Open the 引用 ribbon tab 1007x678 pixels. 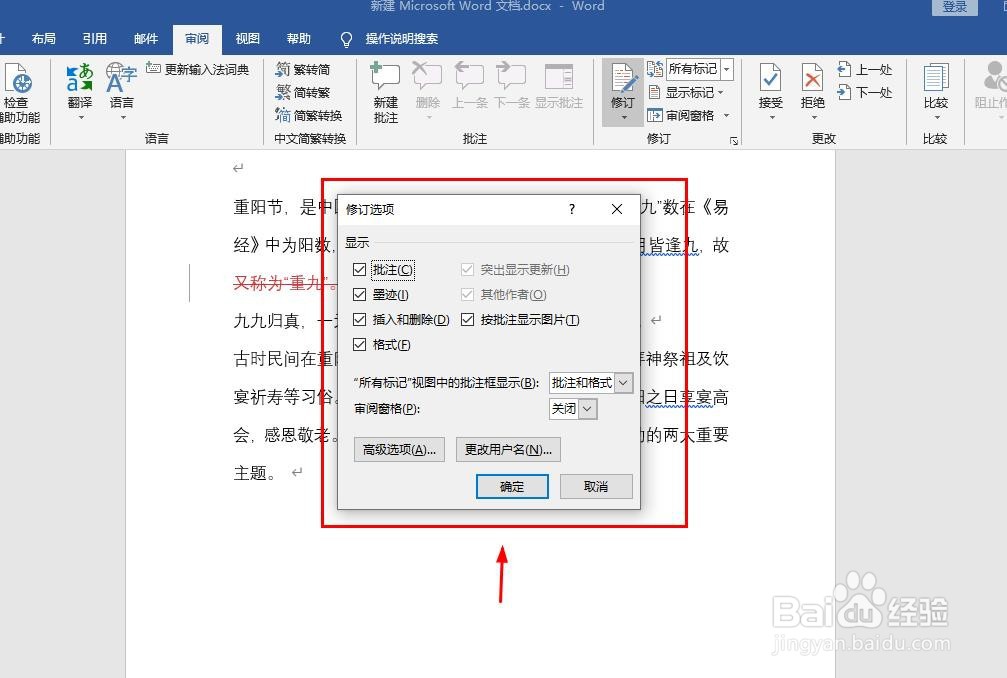(95, 39)
